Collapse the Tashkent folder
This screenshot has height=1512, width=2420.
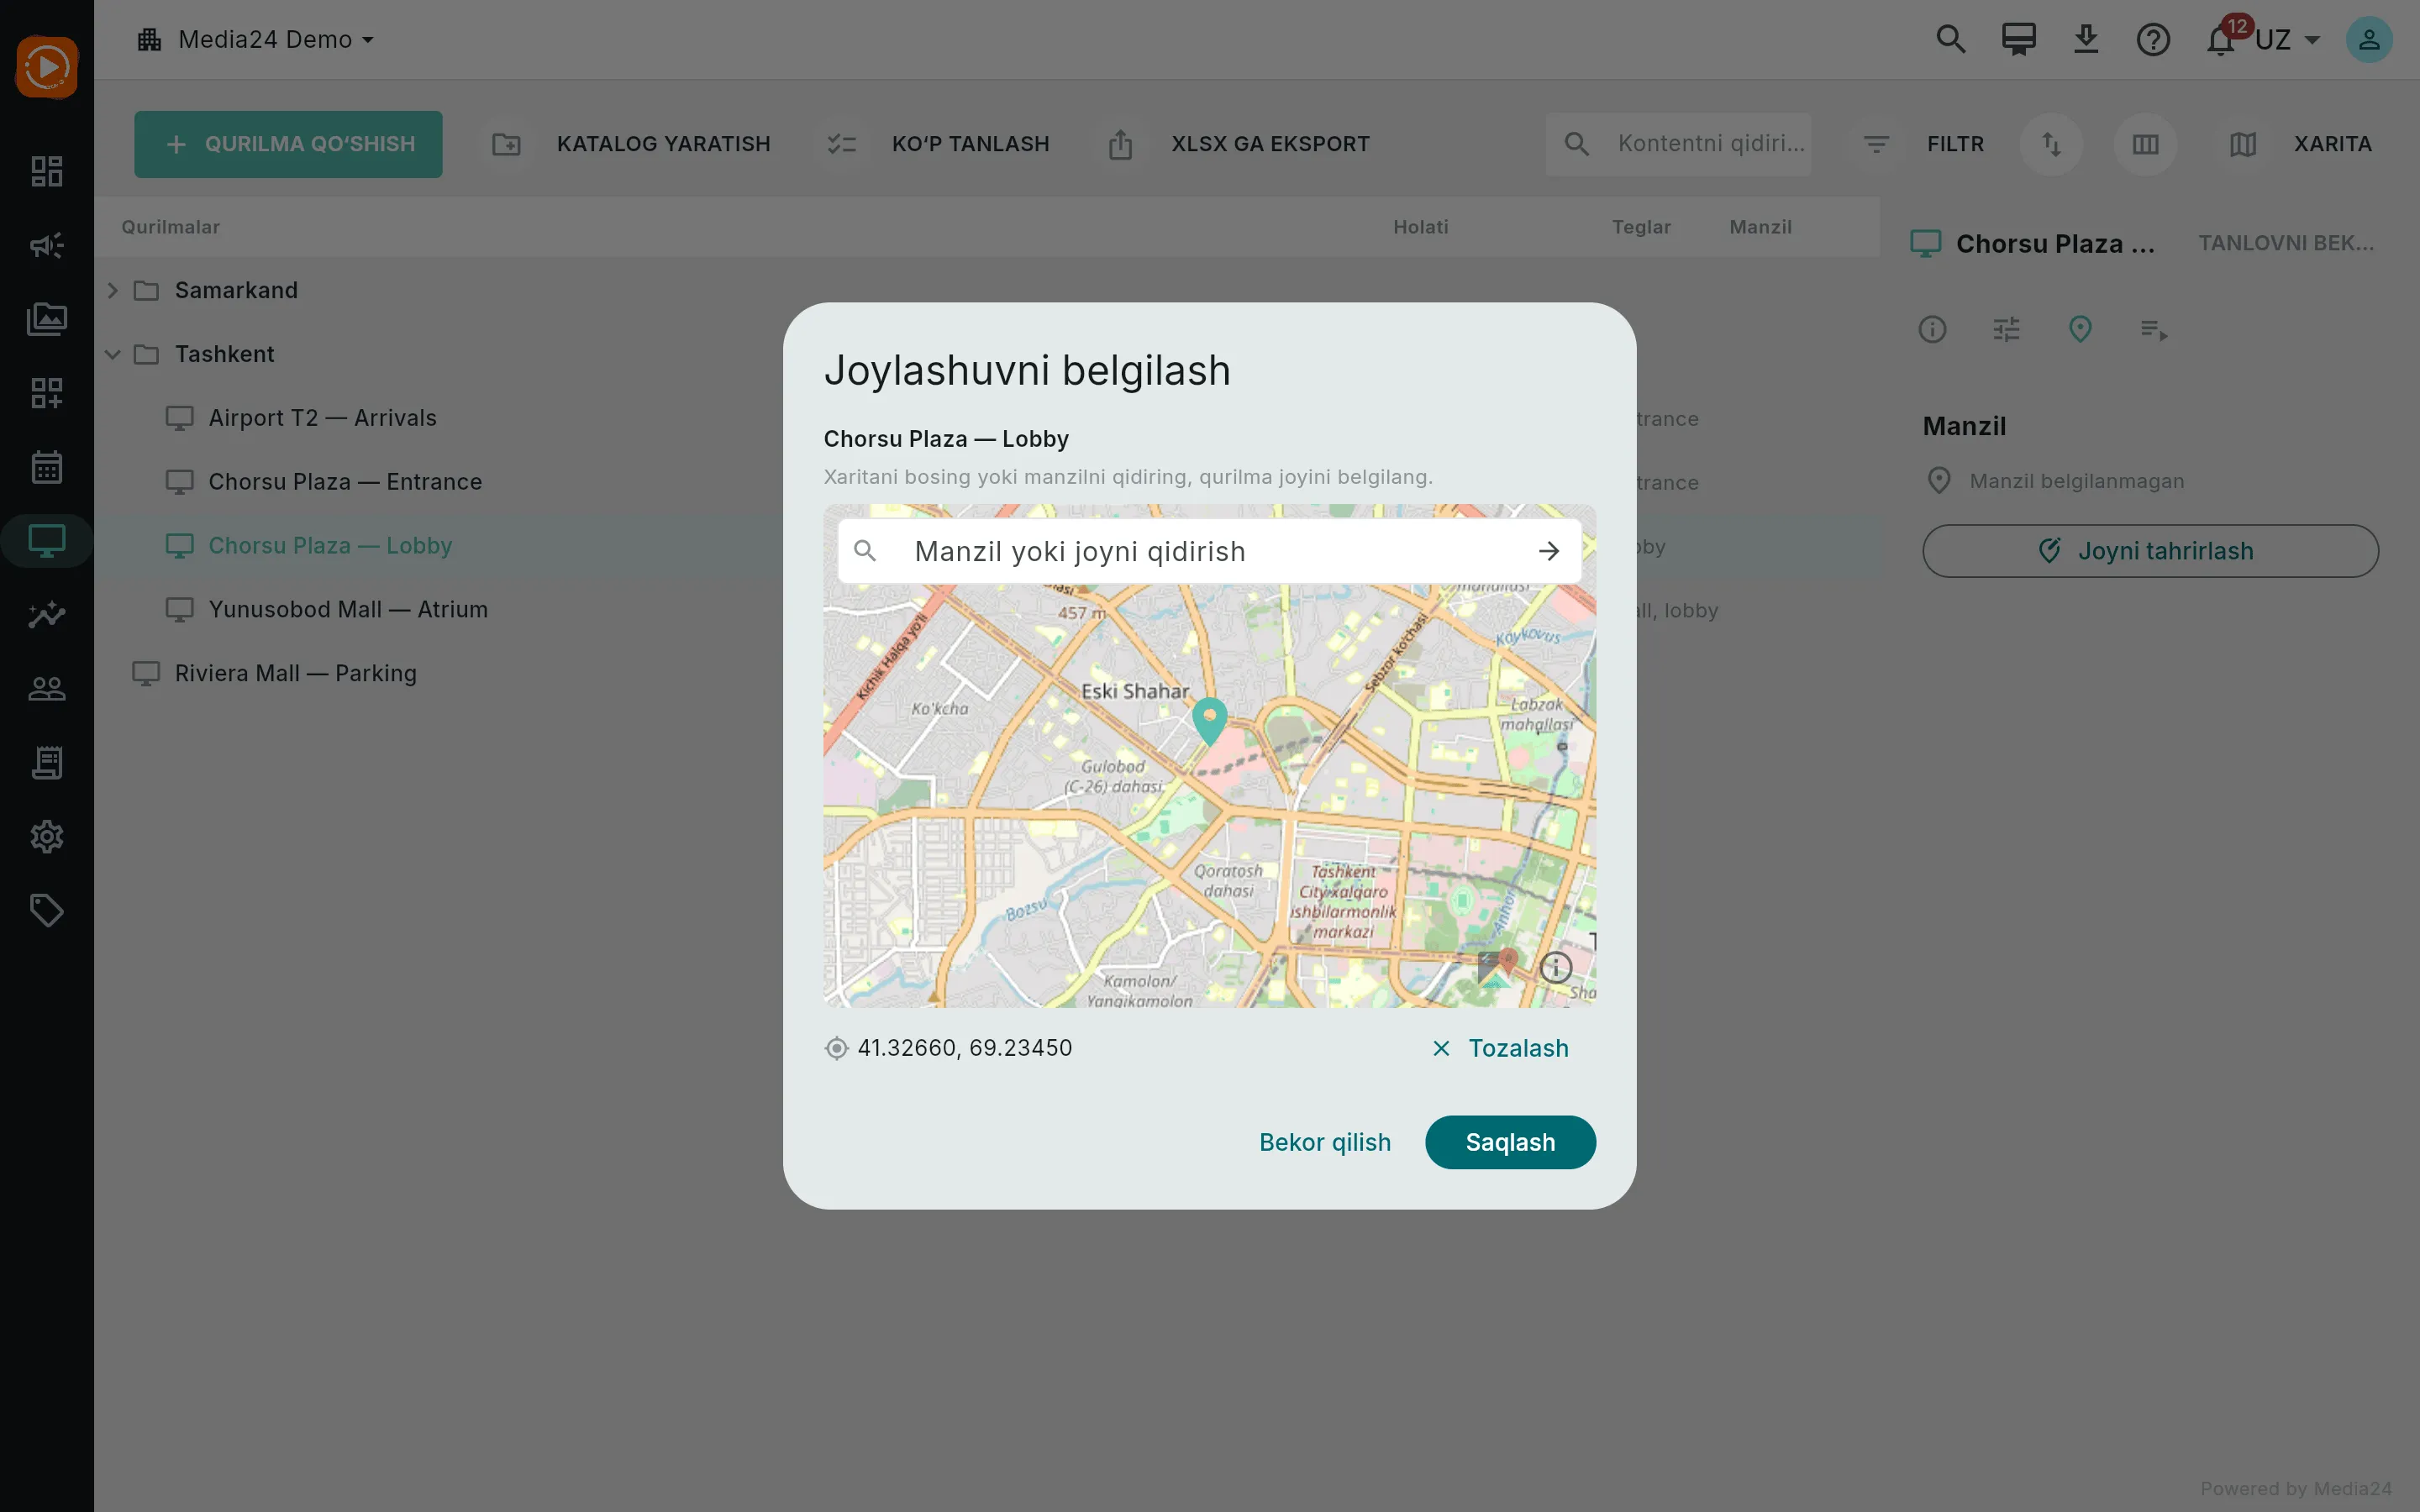(x=113, y=354)
